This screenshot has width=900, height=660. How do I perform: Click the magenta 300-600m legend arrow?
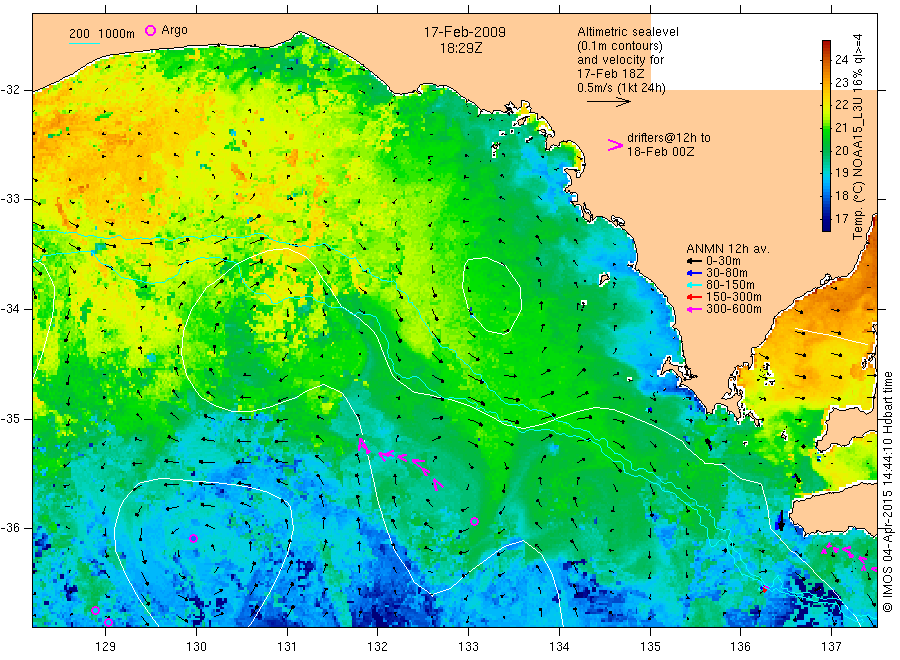coord(694,309)
